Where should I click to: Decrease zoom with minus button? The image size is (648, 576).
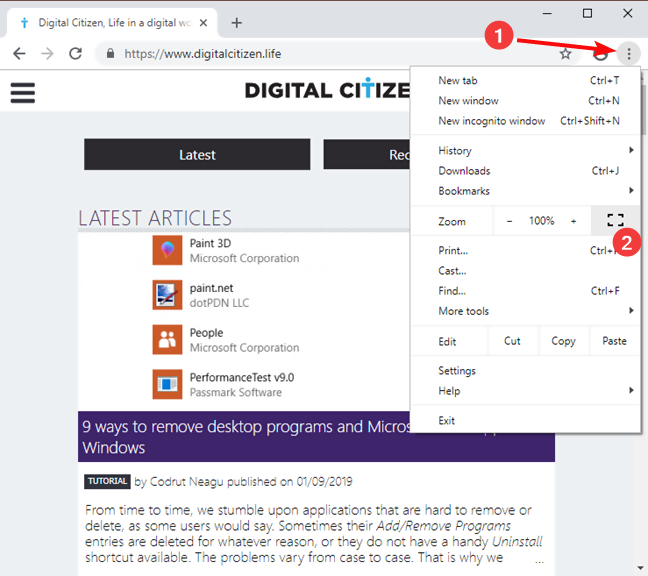click(x=510, y=221)
